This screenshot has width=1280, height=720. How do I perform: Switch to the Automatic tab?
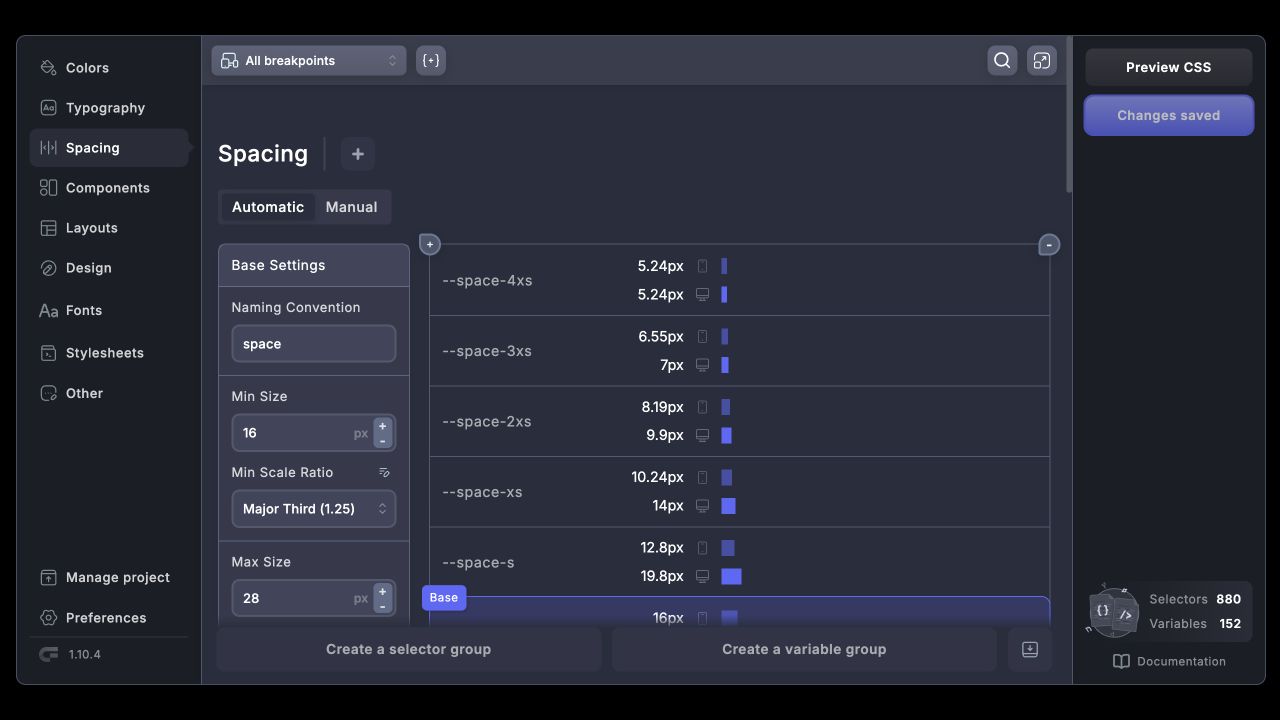point(268,207)
